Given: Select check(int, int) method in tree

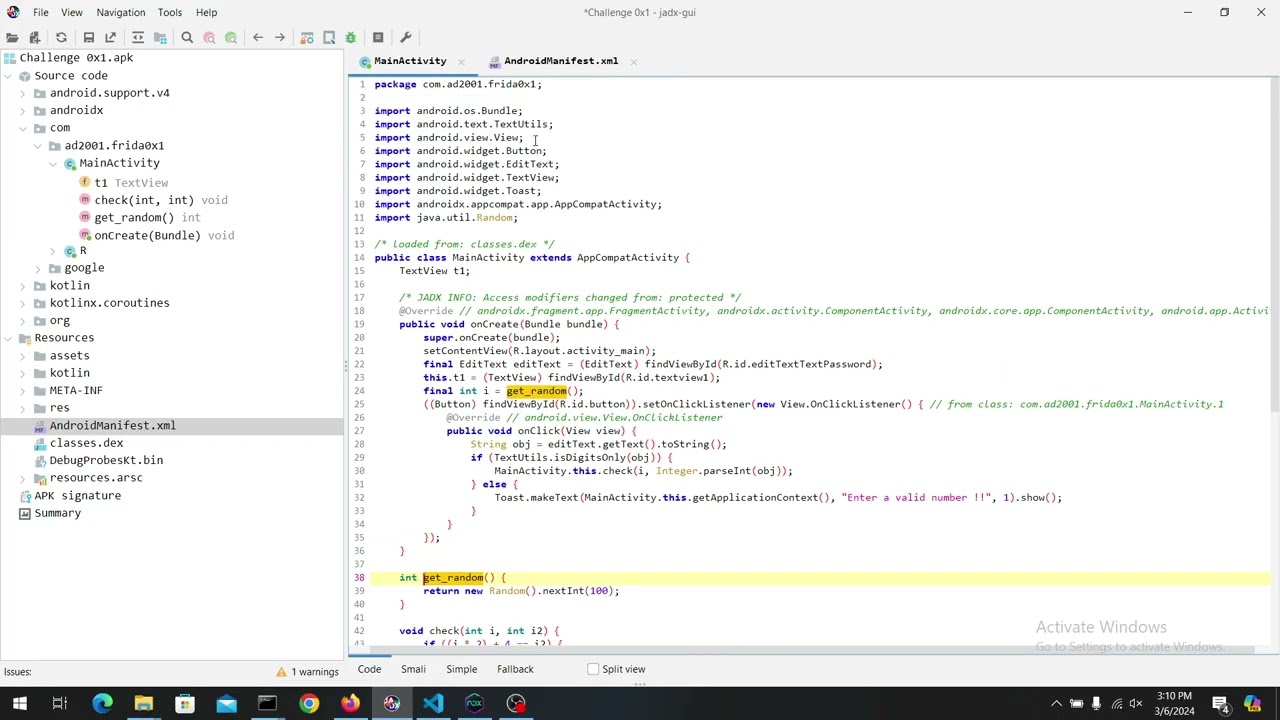Looking at the screenshot, I should (153, 200).
